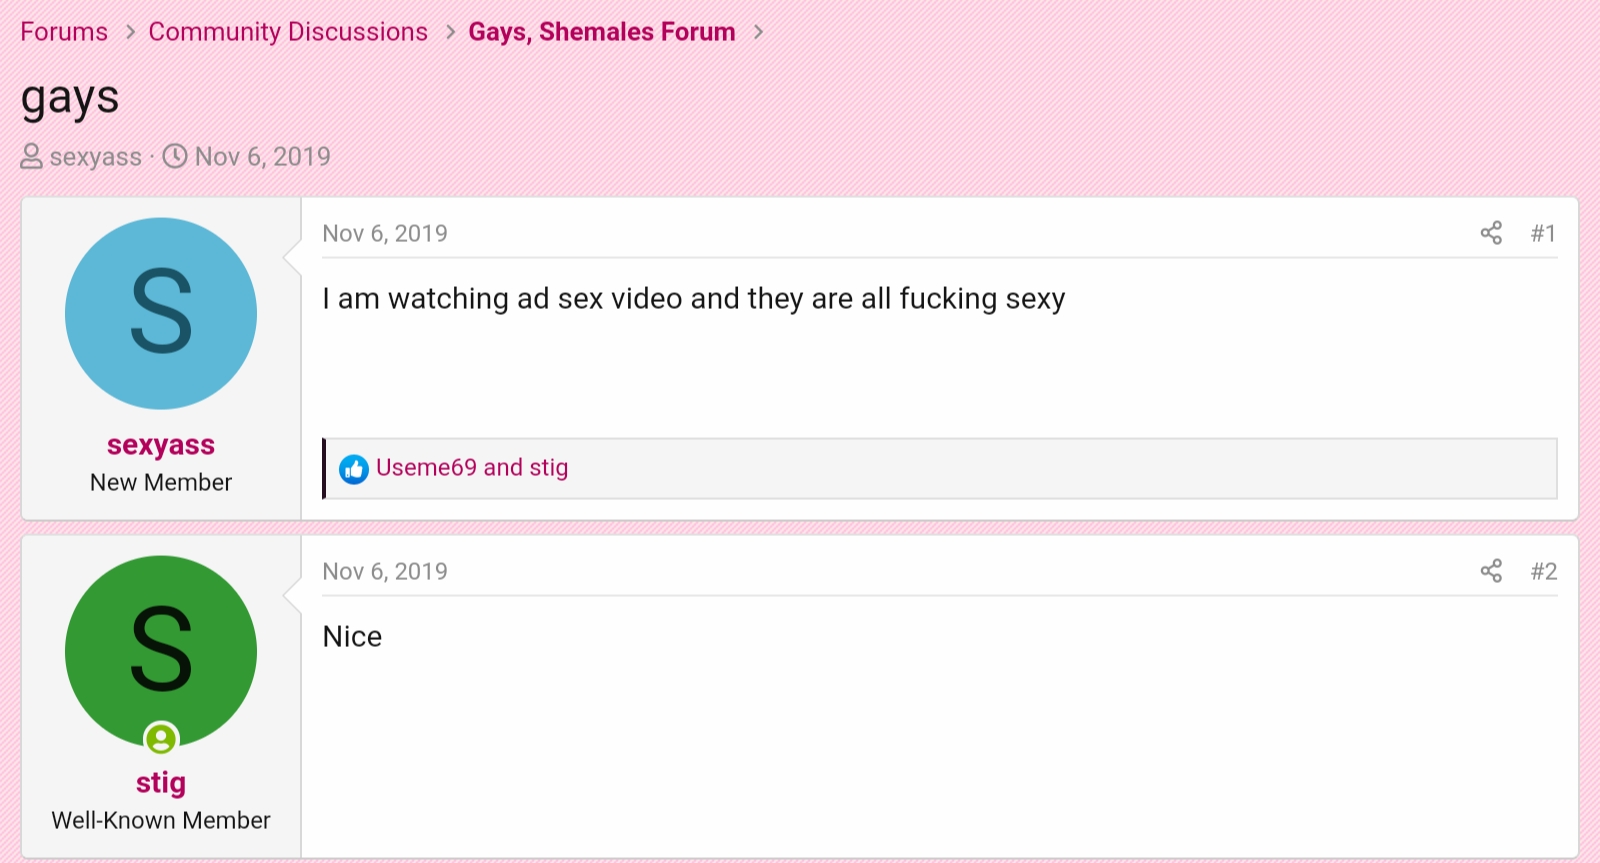This screenshot has height=863, width=1600.
Task: Click sexyass blue avatar circle
Action: (161, 313)
